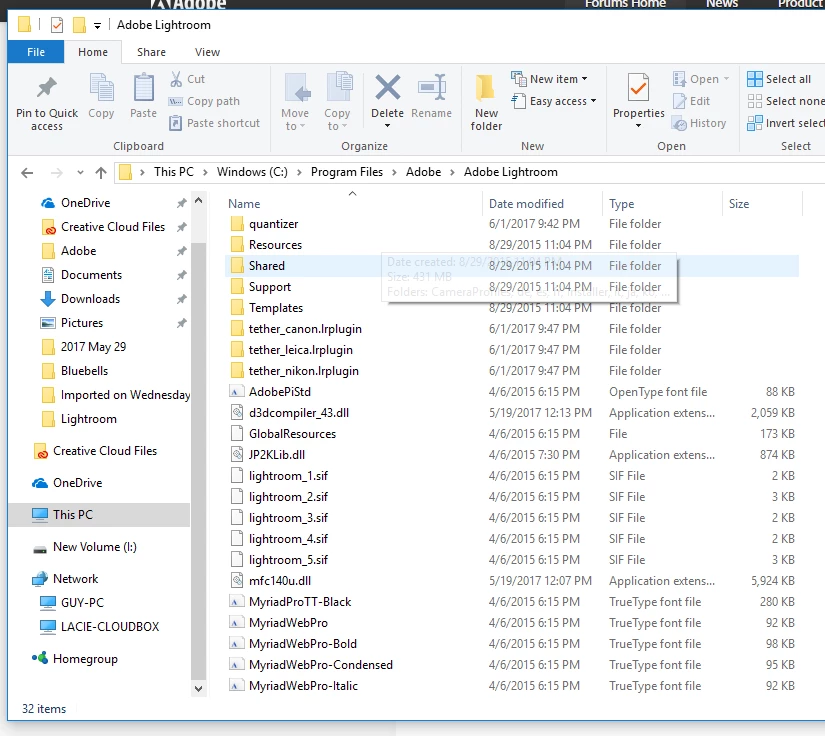Viewport: 825px width, 736px height.
Task: Click Windows (C:) in the address path
Action: (x=252, y=172)
